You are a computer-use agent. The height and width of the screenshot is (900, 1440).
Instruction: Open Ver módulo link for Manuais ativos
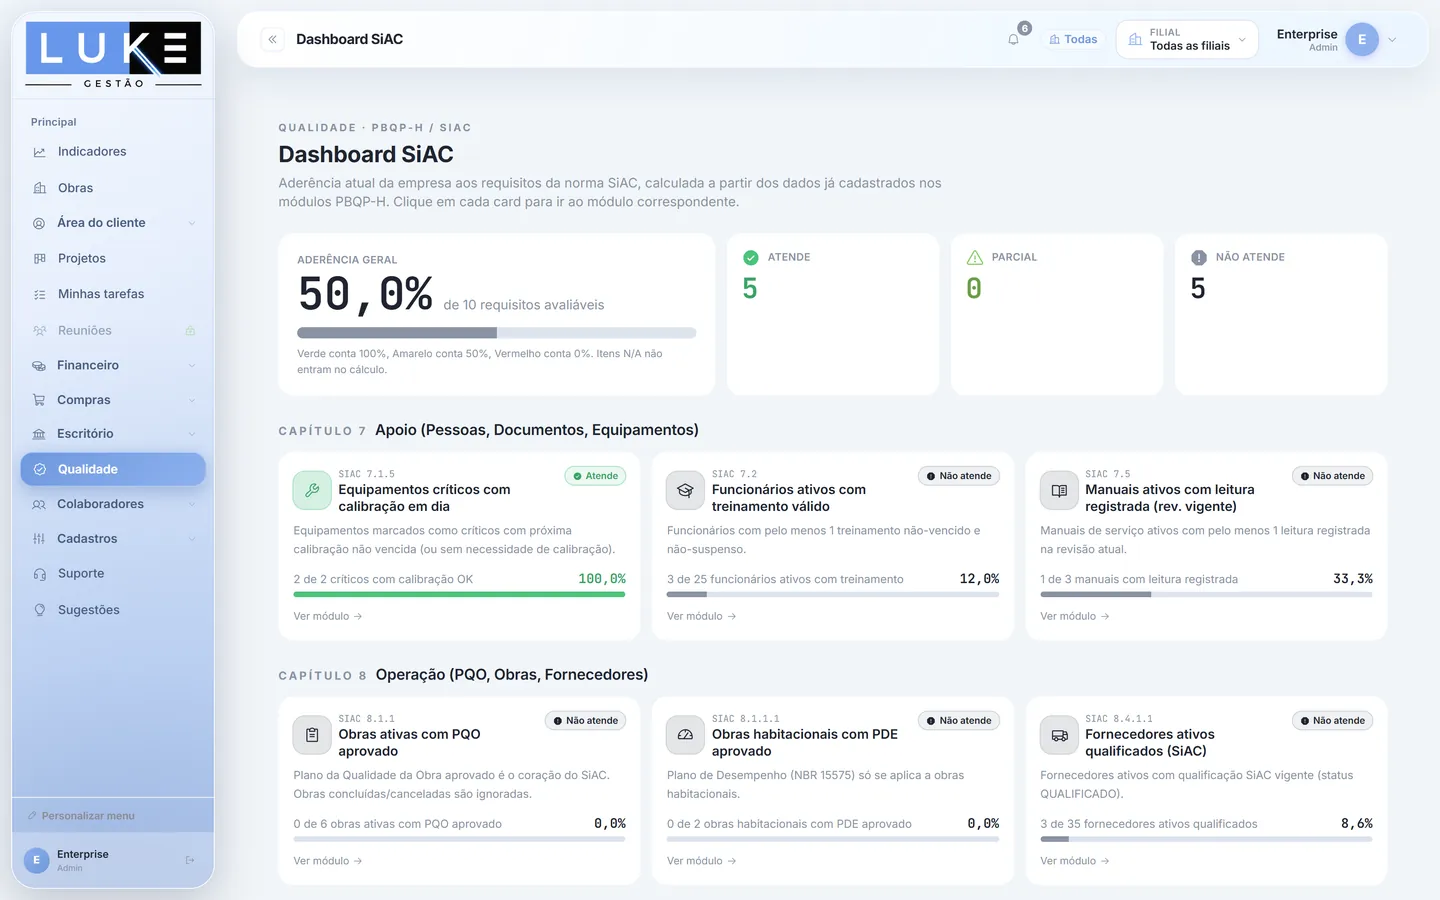1074,616
